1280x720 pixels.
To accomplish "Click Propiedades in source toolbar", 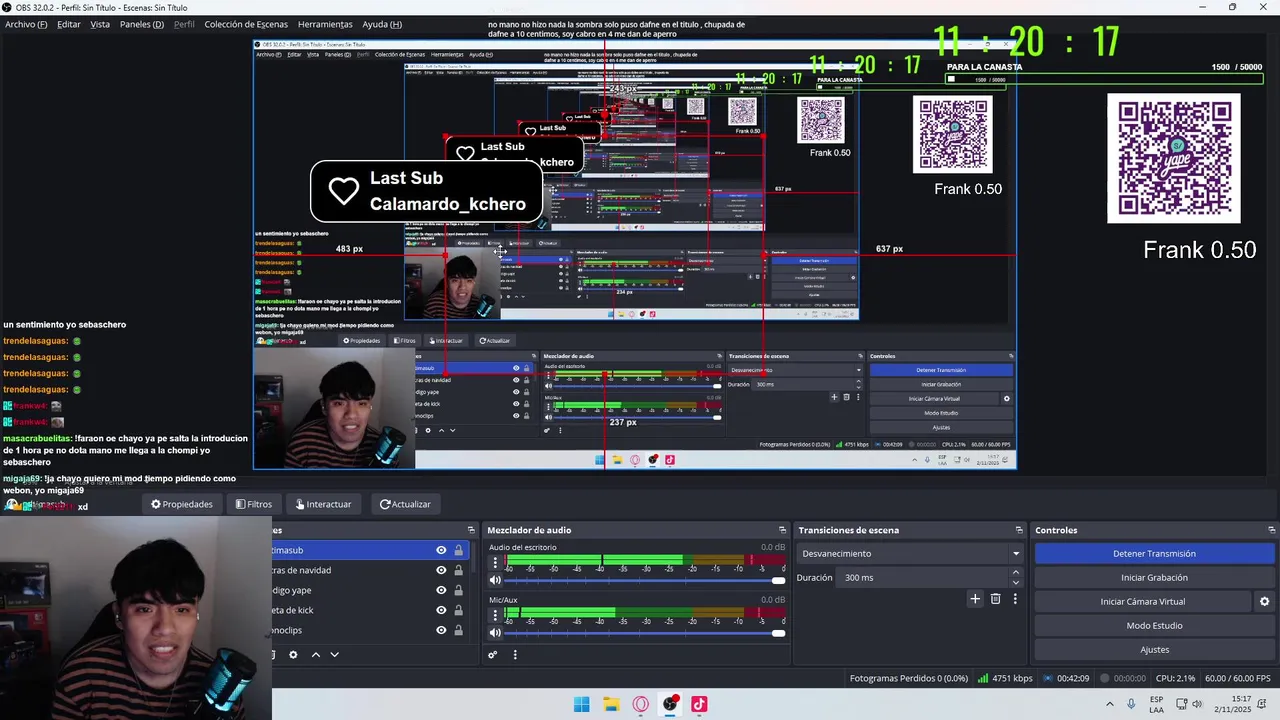I will [x=182, y=504].
